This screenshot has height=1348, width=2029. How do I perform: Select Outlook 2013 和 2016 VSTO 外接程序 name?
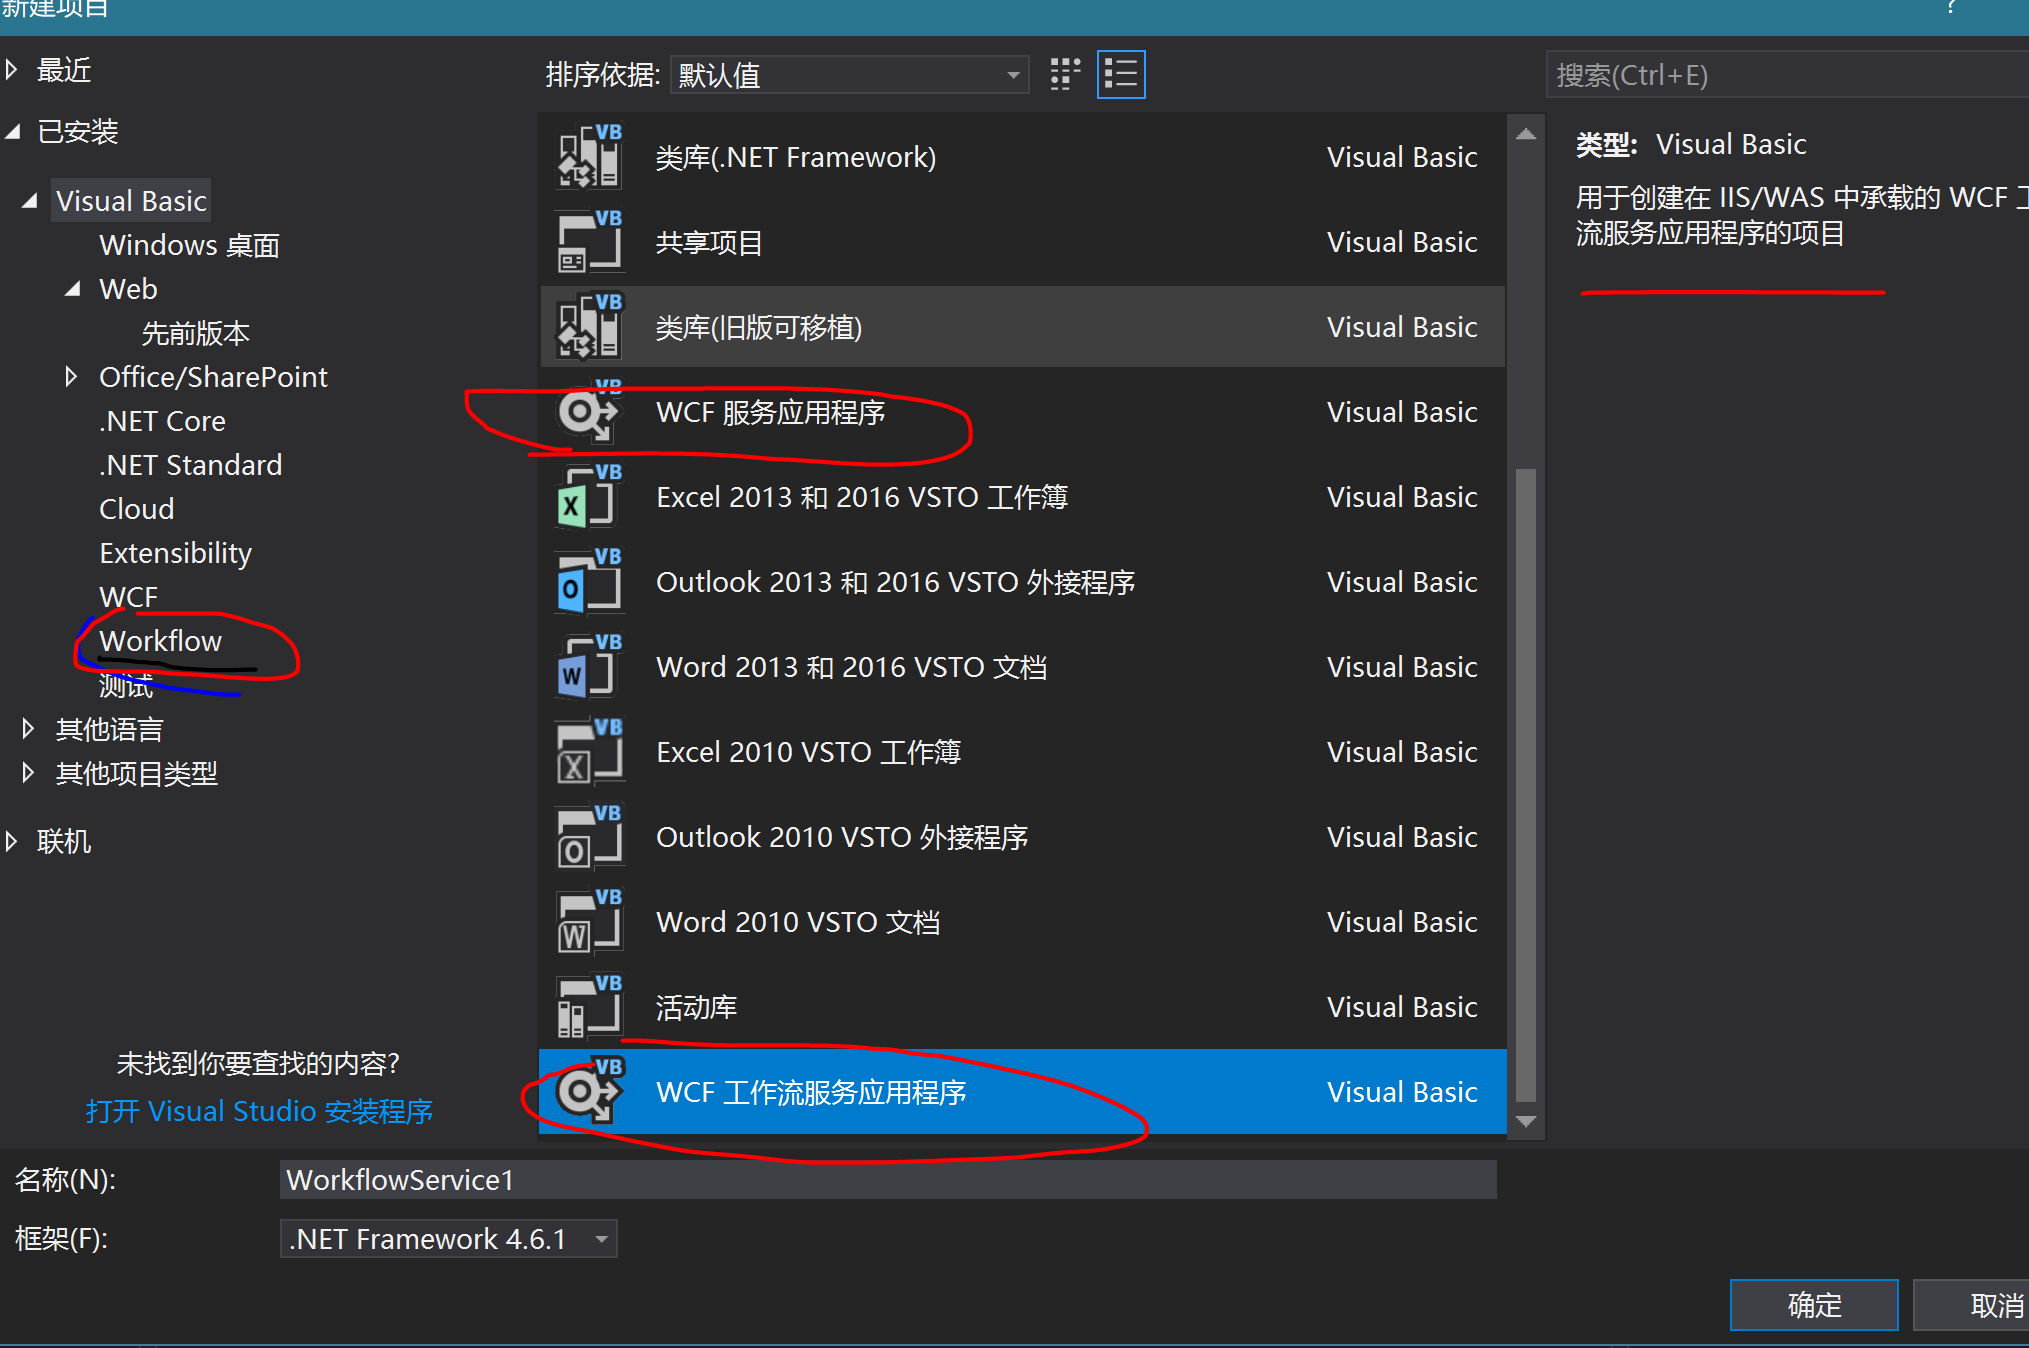[896, 582]
